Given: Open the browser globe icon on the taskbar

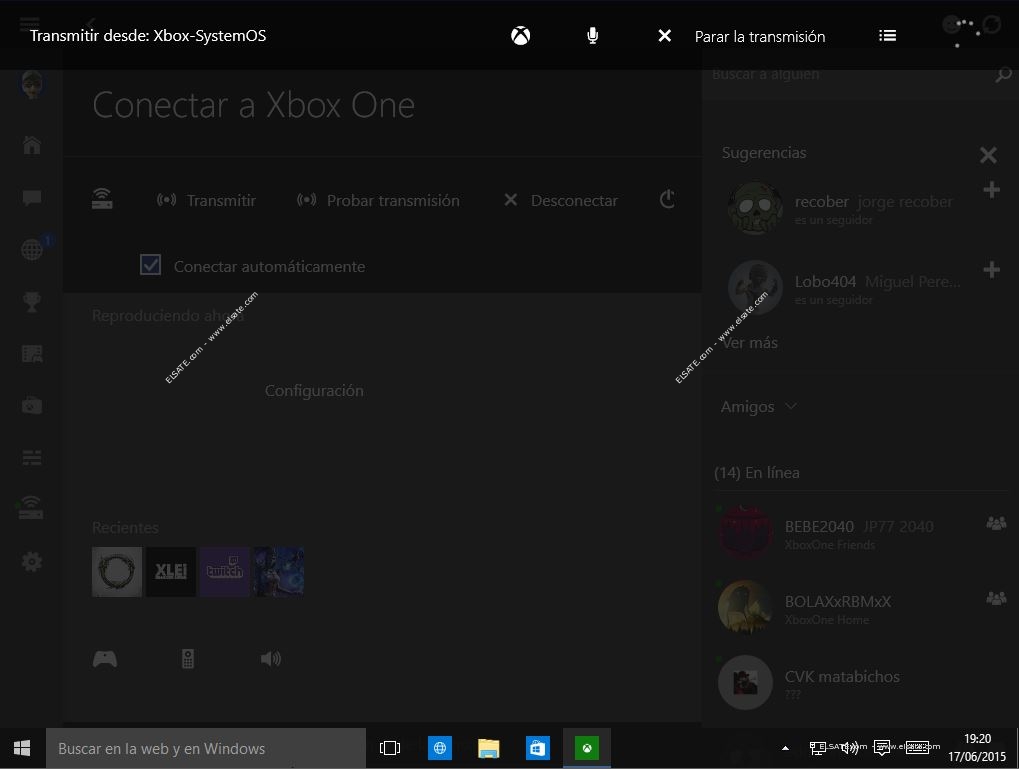Looking at the screenshot, I should tap(439, 748).
